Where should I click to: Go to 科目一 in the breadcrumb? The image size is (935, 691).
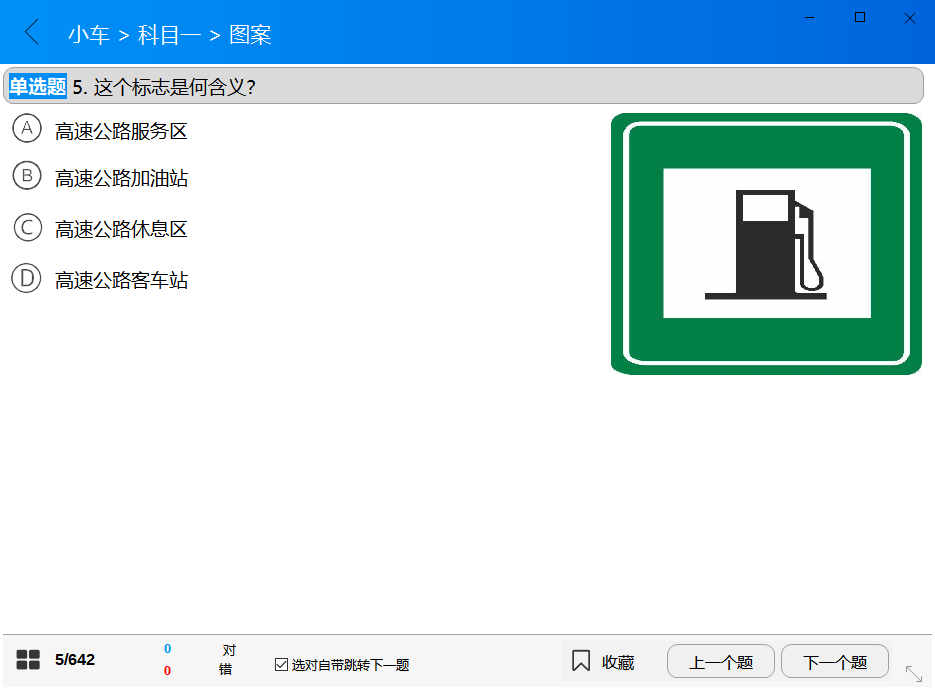coord(169,35)
